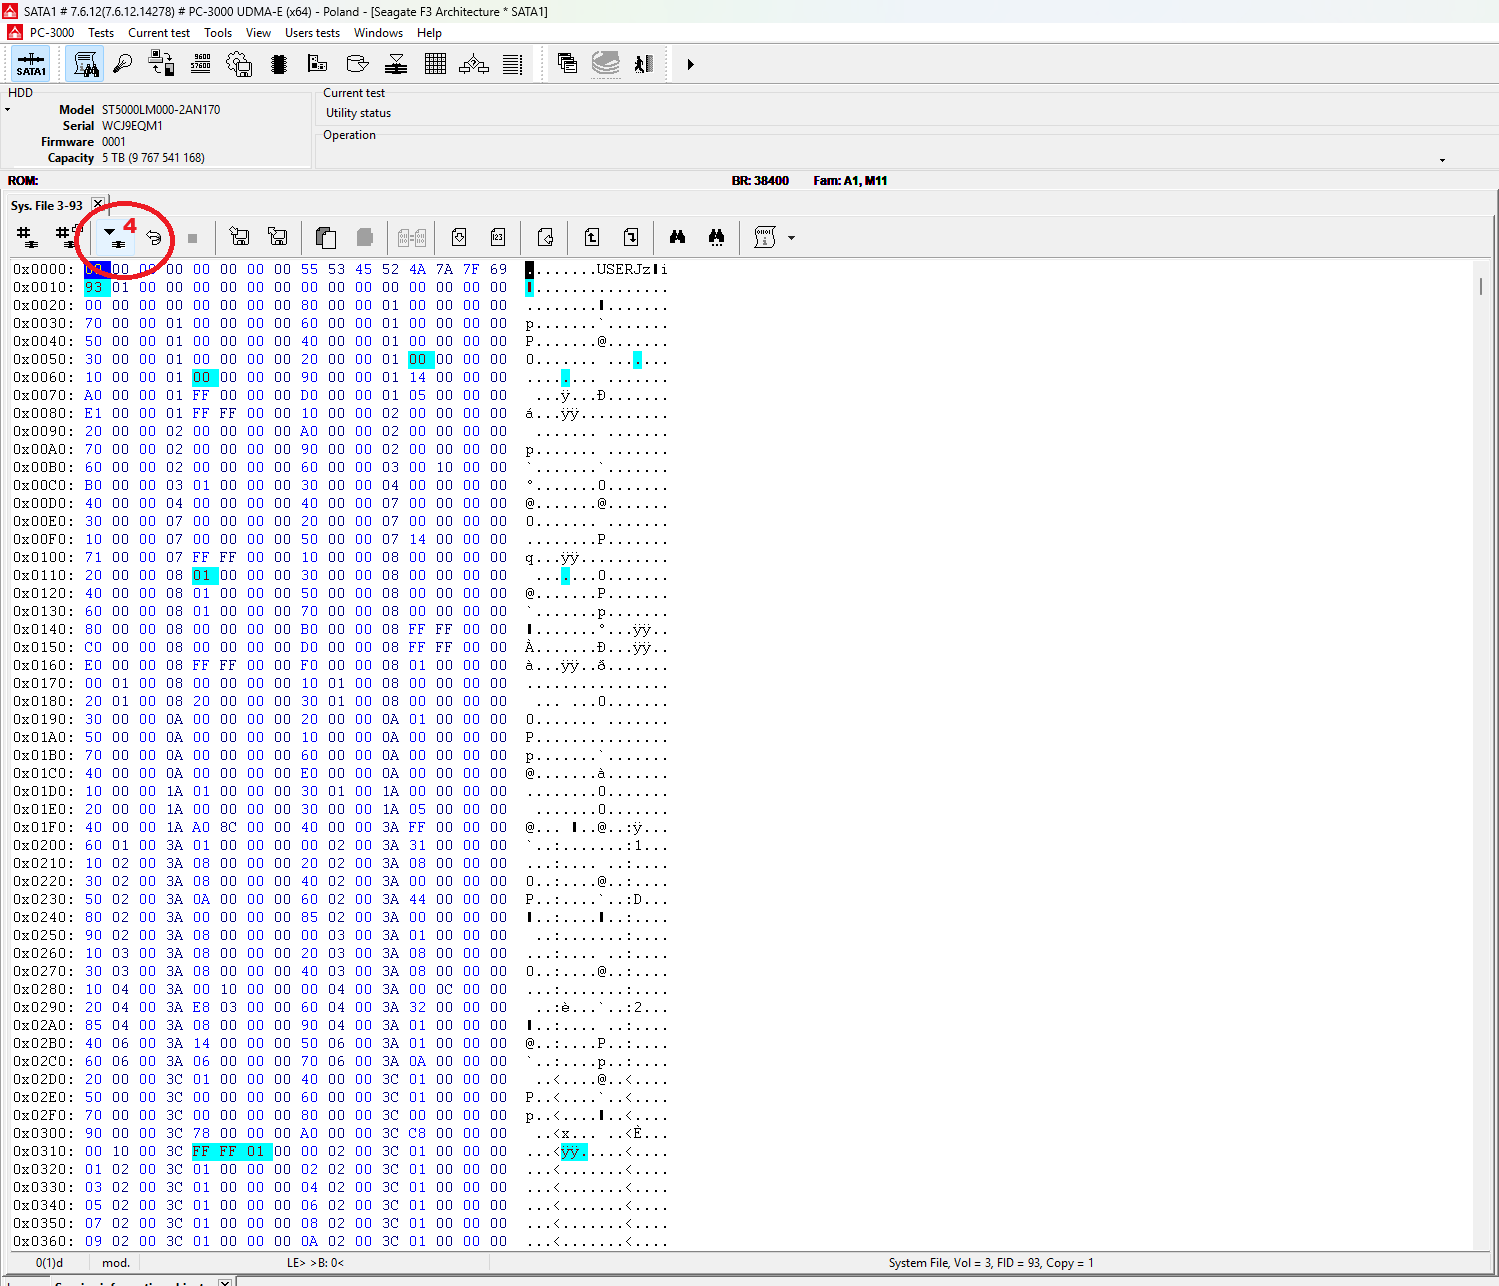Click the flowchart icon with question mark

pos(473,65)
